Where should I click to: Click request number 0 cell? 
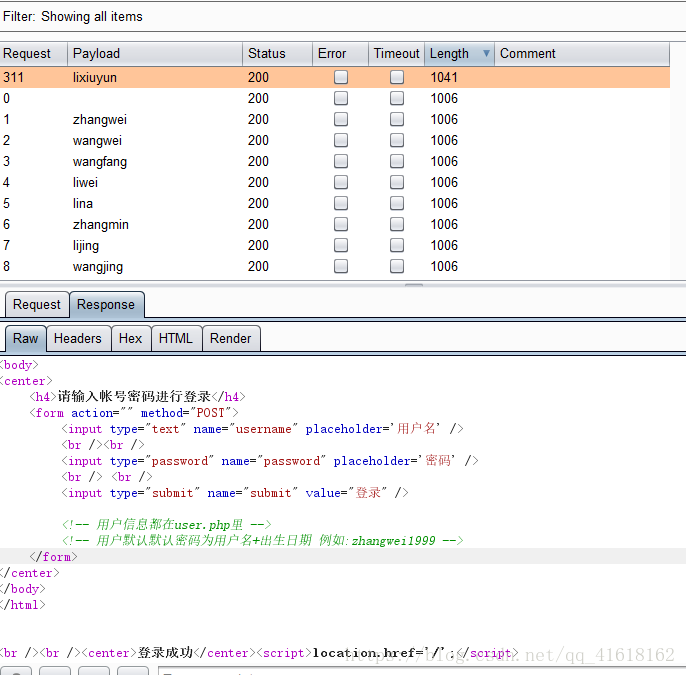click(6, 98)
